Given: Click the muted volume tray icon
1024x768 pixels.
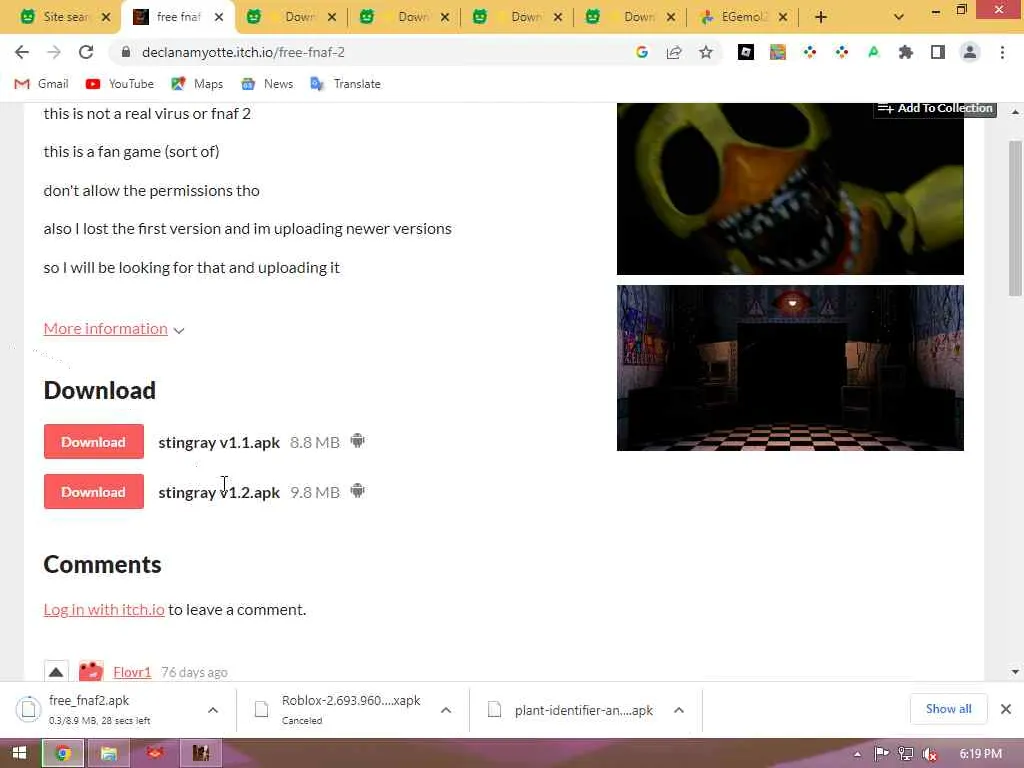Looking at the screenshot, I should pyautogui.click(x=930, y=754).
